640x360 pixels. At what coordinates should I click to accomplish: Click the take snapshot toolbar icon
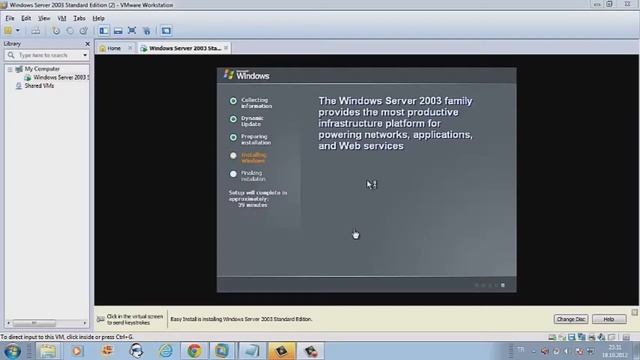tap(56, 31)
